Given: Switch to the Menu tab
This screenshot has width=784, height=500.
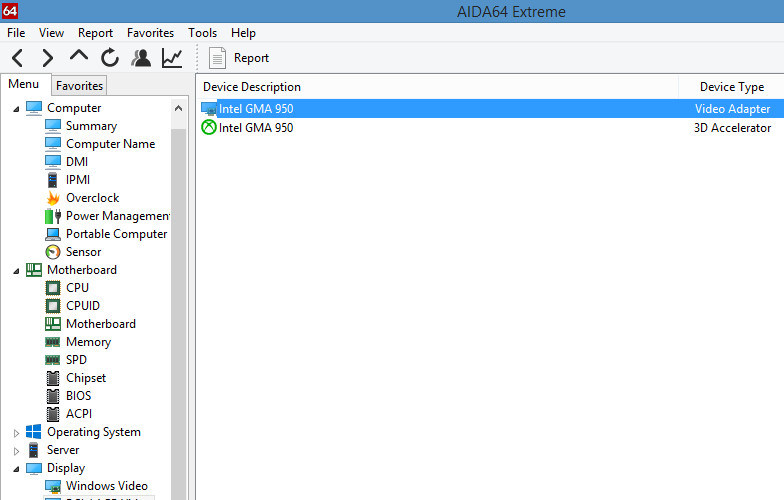Looking at the screenshot, I should [x=24, y=84].
